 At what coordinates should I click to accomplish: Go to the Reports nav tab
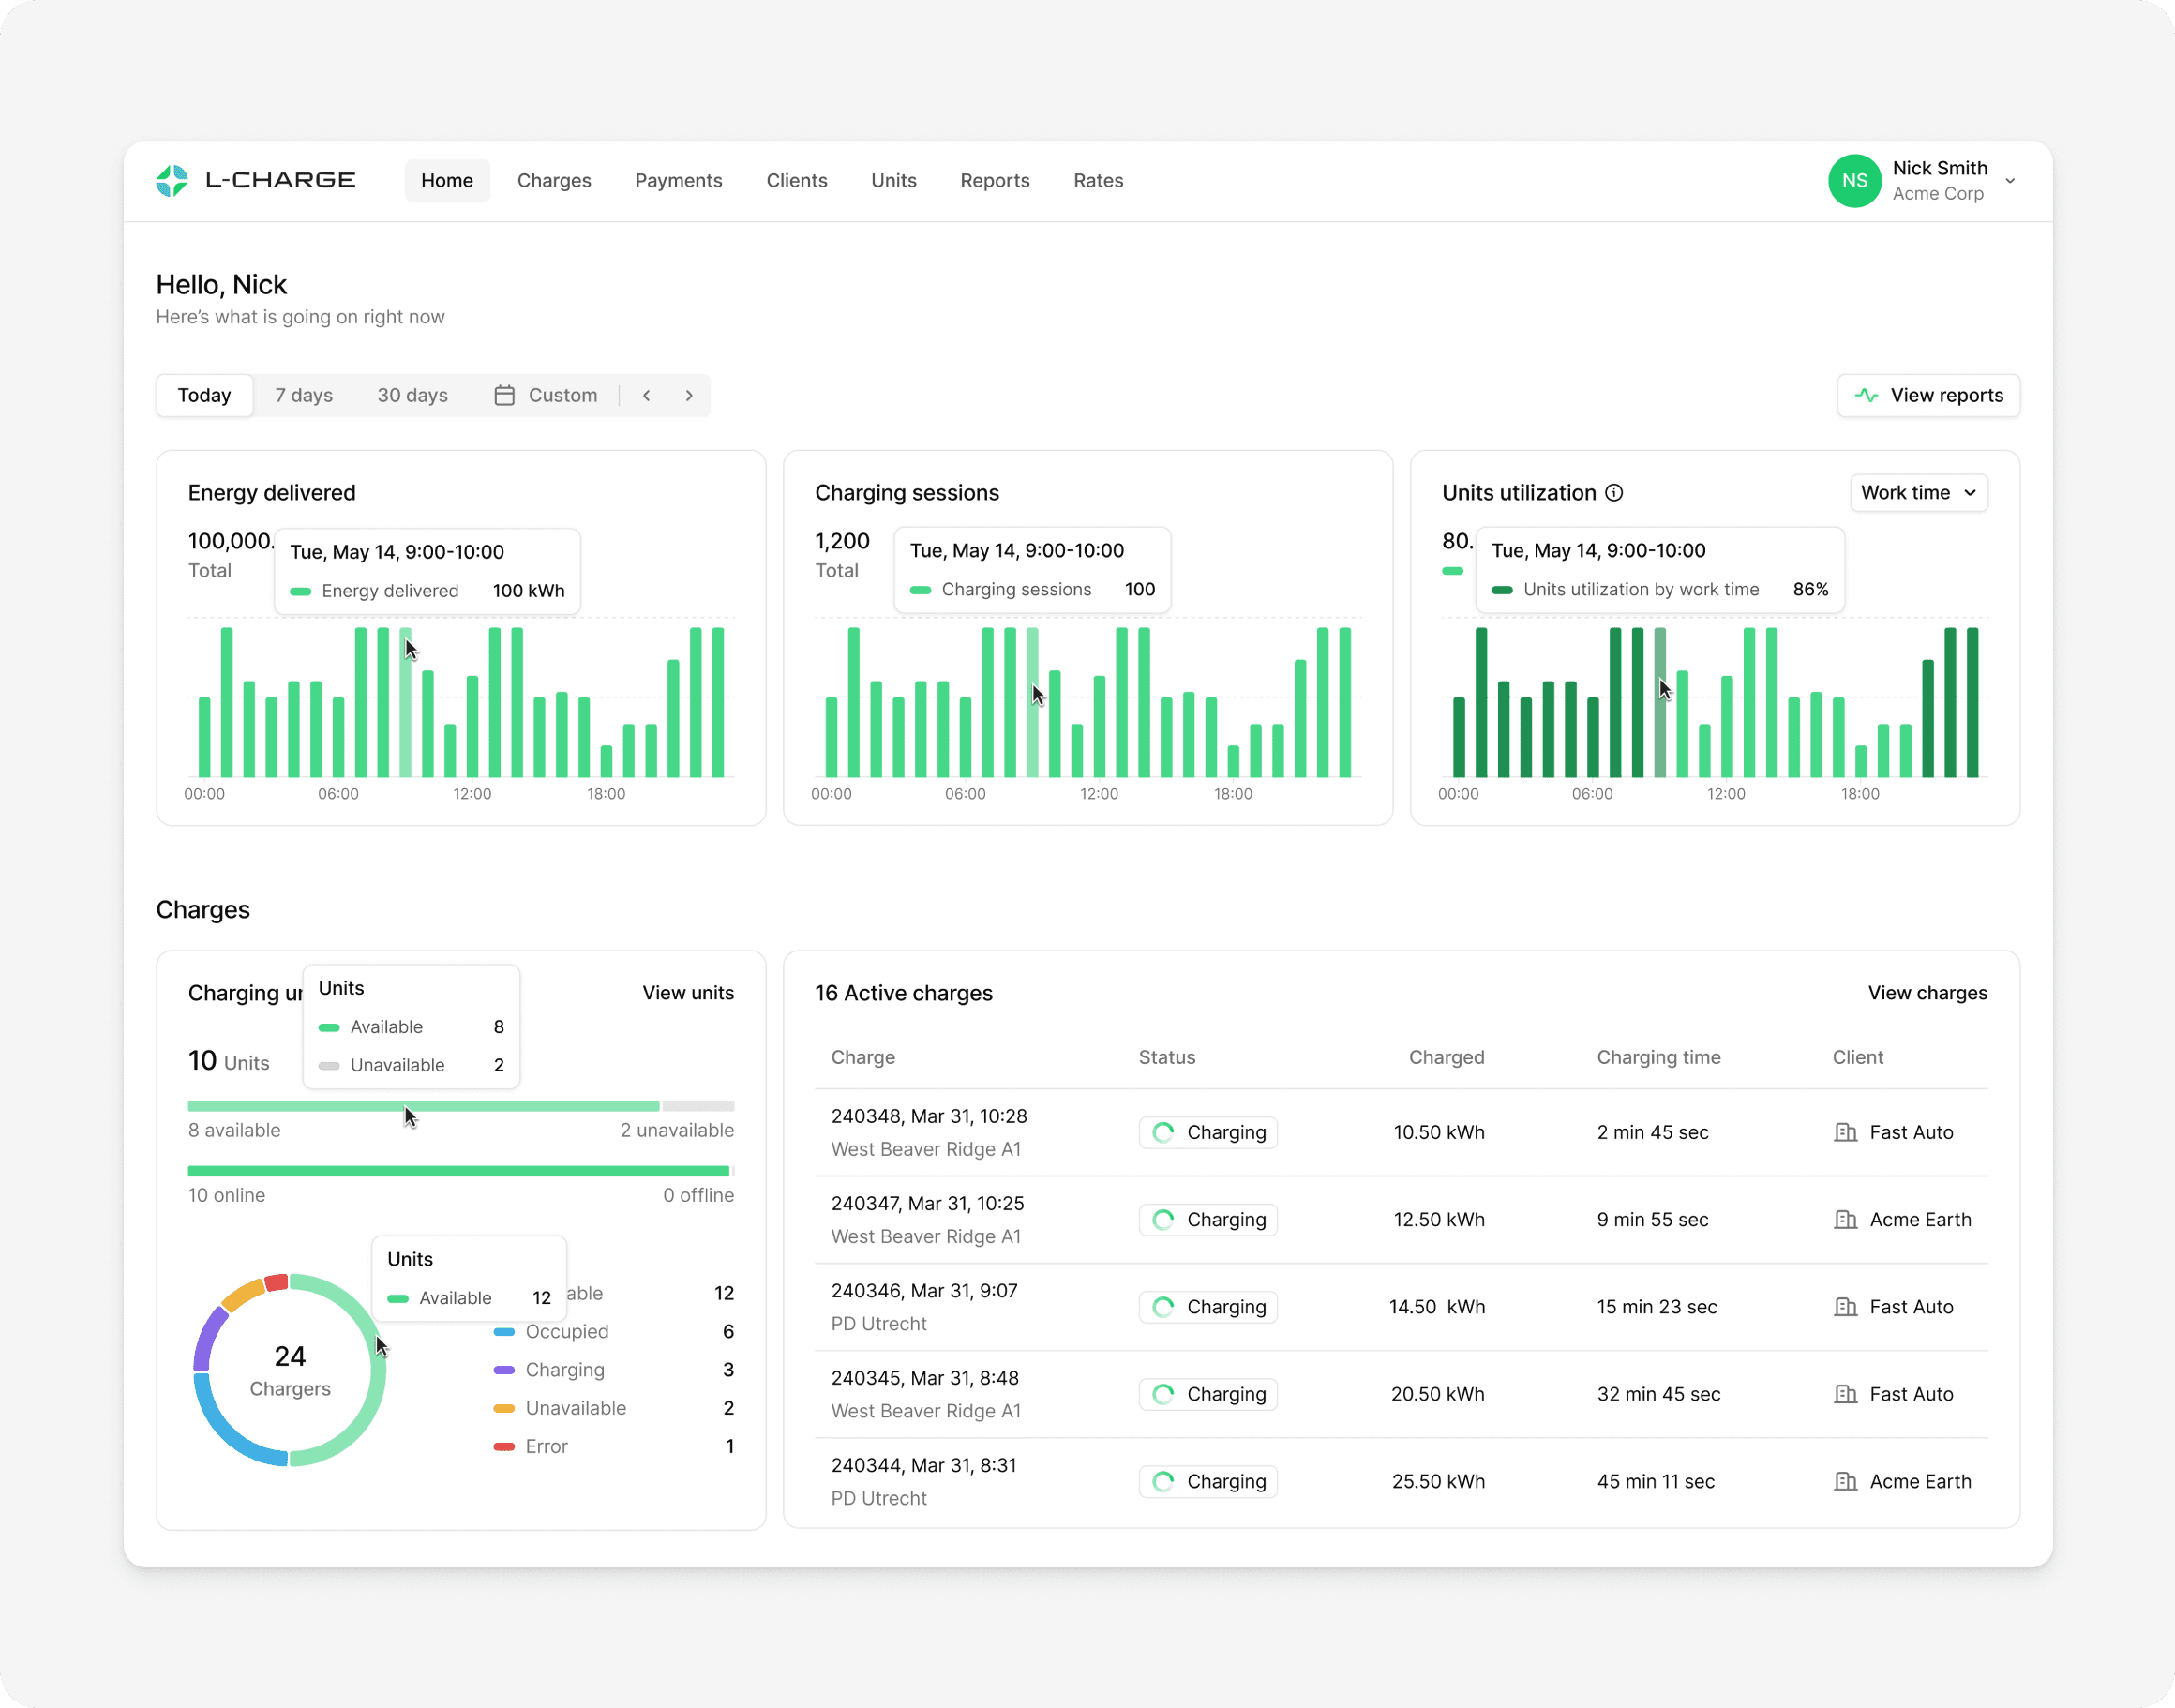994,181
